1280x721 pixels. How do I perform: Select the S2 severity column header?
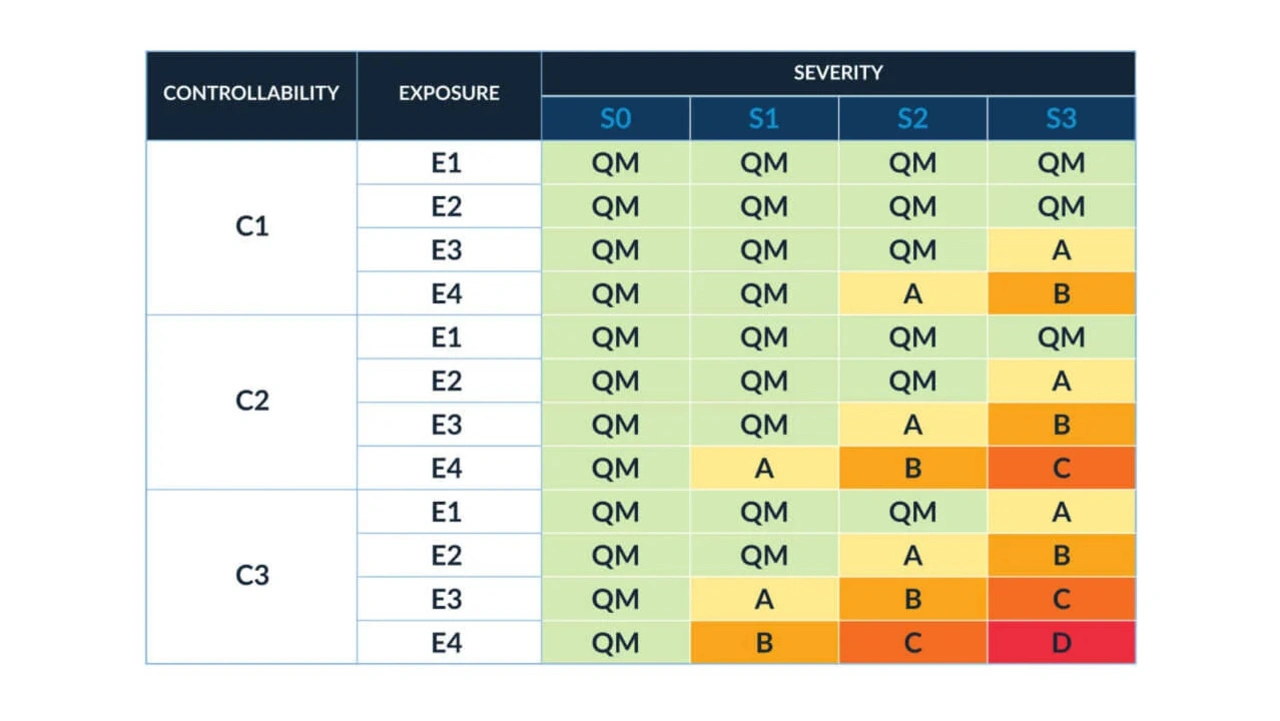912,119
